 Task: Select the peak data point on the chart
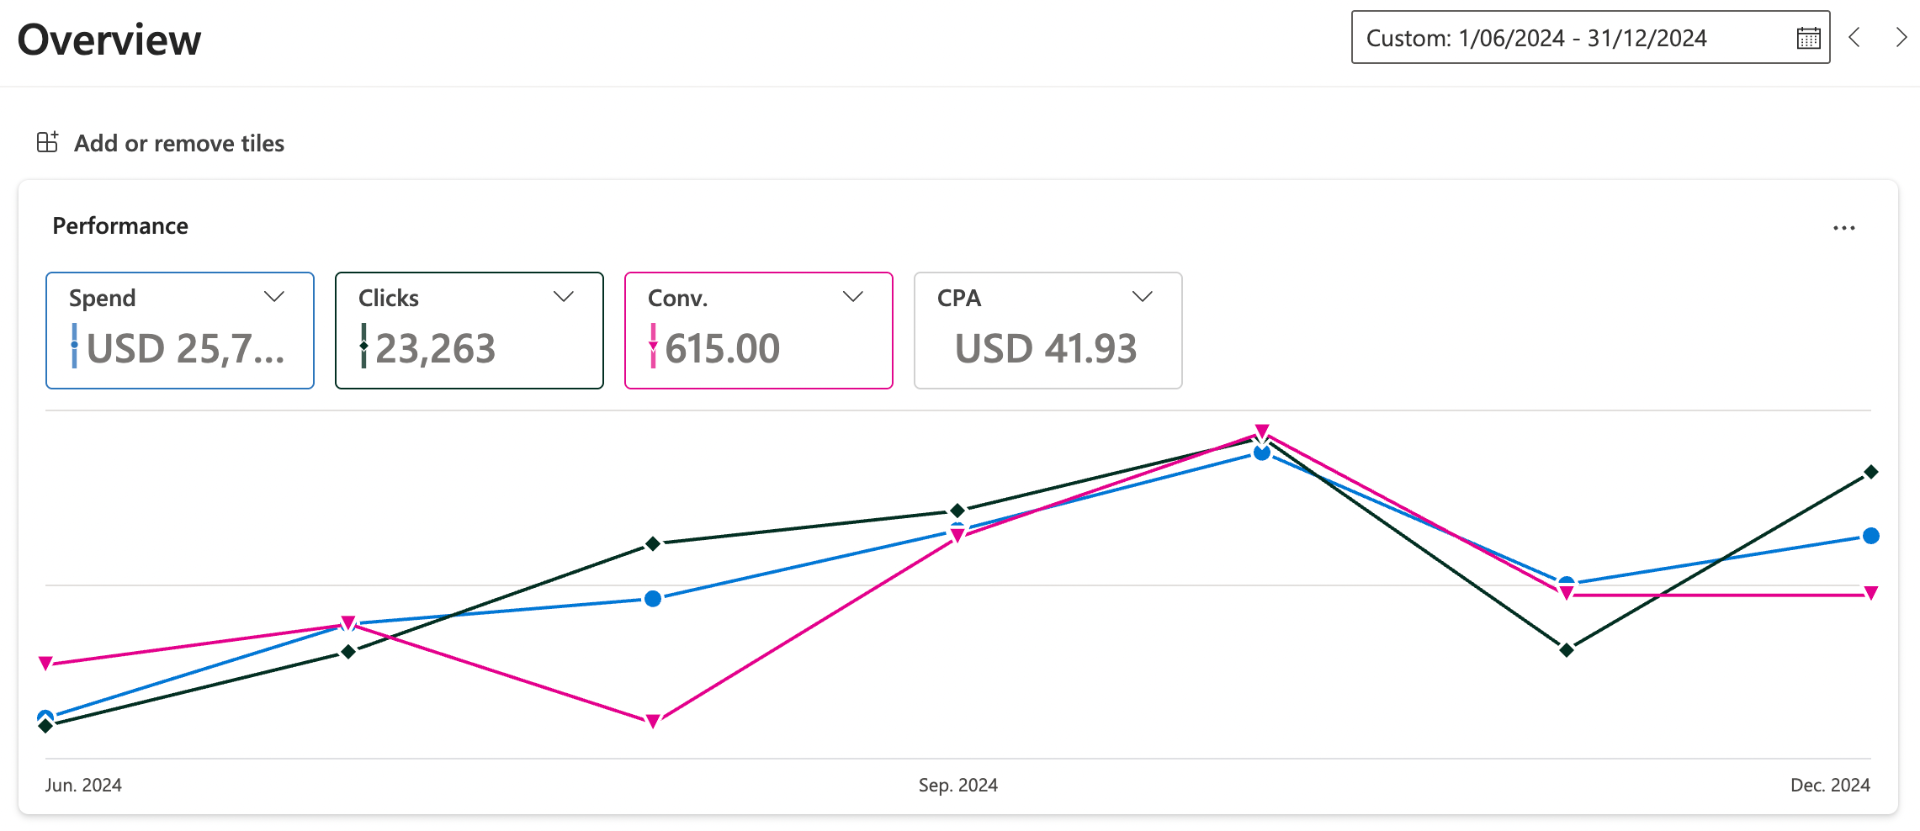(1262, 436)
